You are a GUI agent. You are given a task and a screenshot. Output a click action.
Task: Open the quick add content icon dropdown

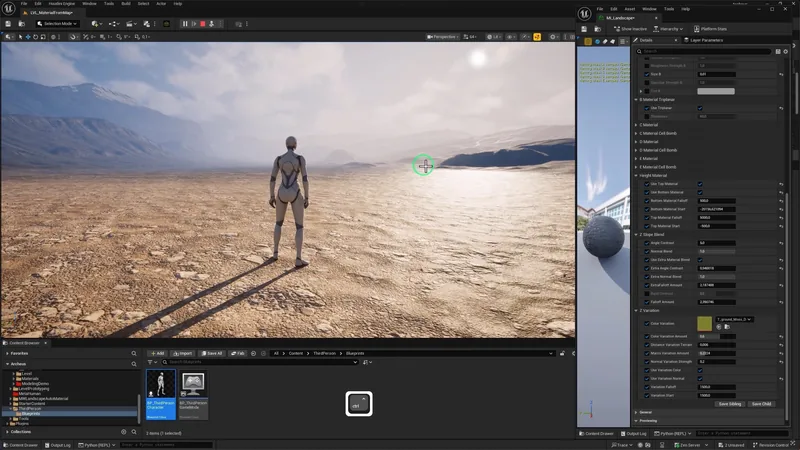(x=95, y=23)
